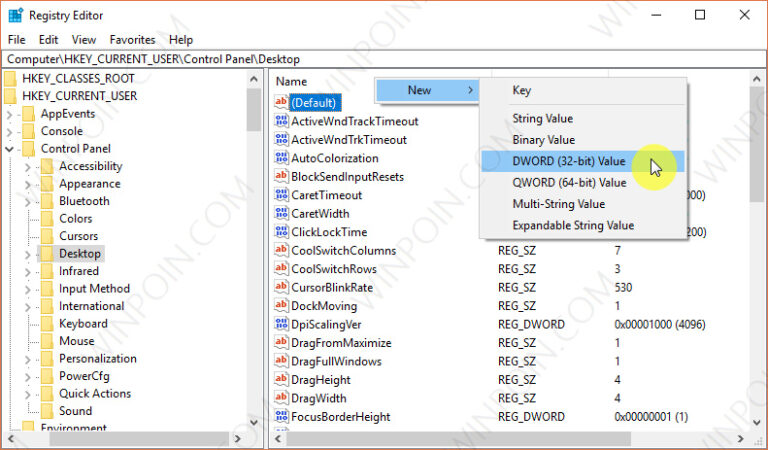
Task: Choose DWORD (32-bit) Value from submenu
Action: point(568,161)
